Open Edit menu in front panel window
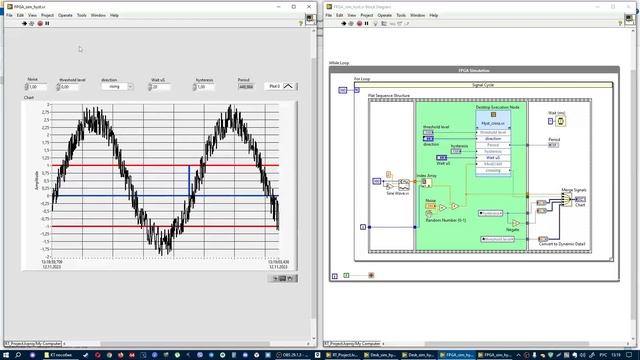 click(20, 15)
